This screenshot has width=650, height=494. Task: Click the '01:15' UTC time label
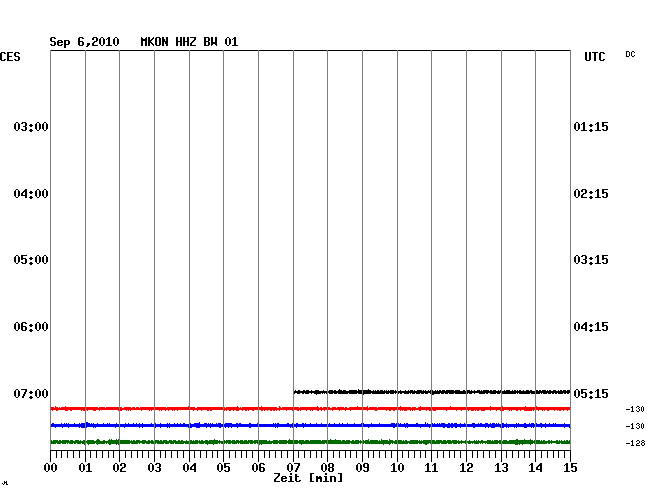591,126
